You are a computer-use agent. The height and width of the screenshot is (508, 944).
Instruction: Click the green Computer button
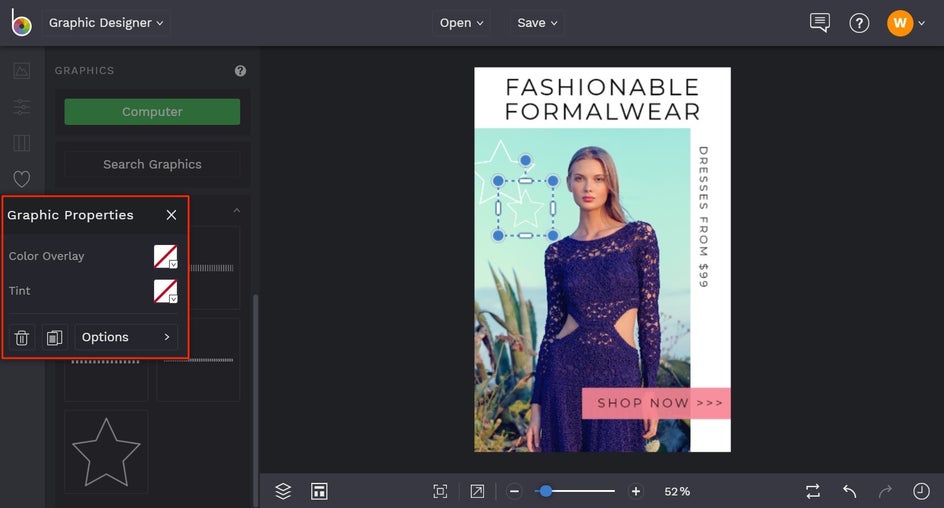[x=152, y=112]
